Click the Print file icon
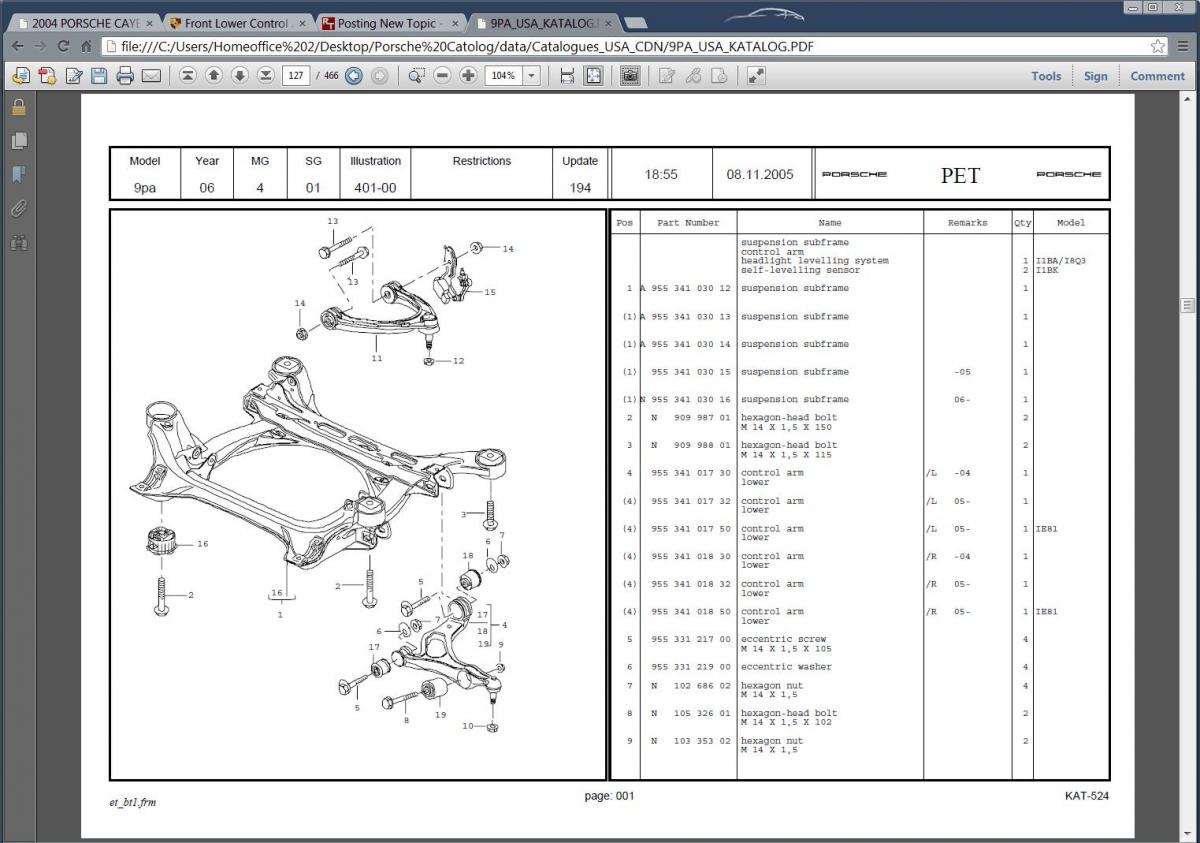The image size is (1200, 843). 125,76
